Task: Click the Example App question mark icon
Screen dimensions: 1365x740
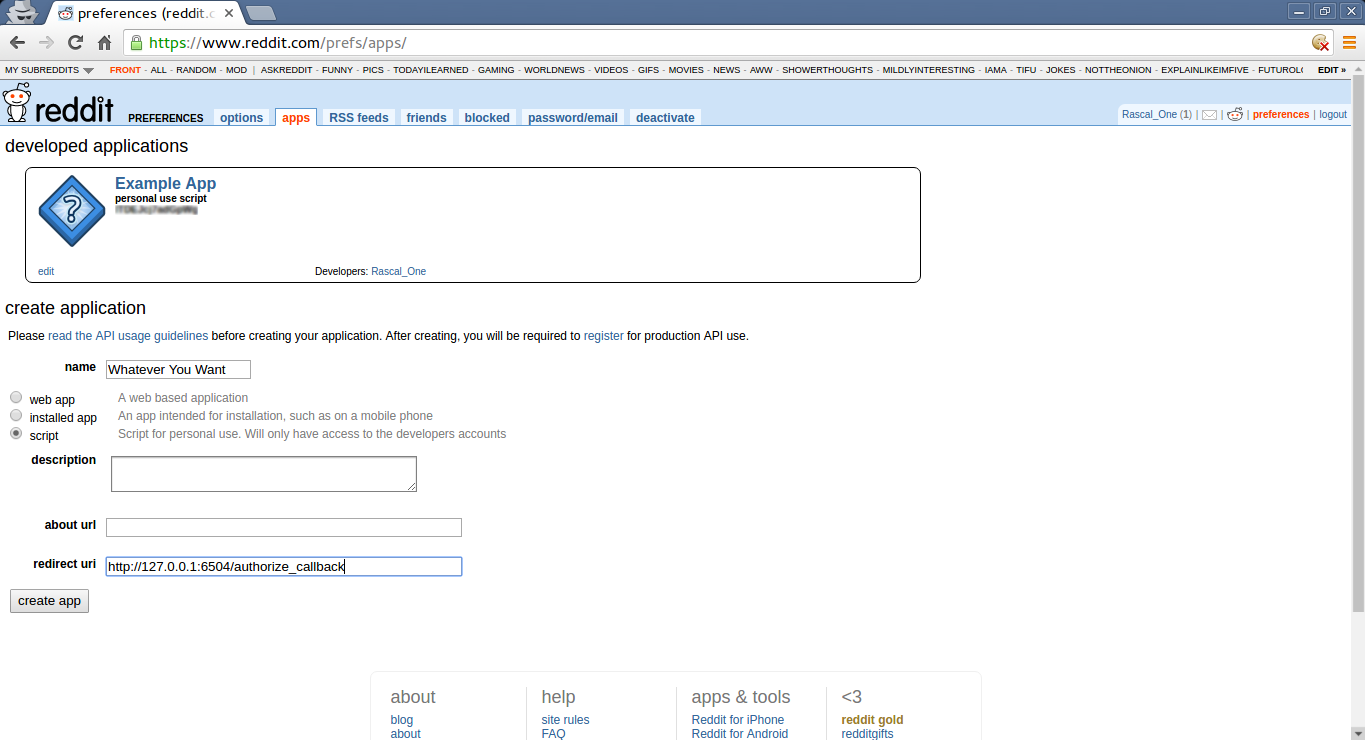Action: 71,211
